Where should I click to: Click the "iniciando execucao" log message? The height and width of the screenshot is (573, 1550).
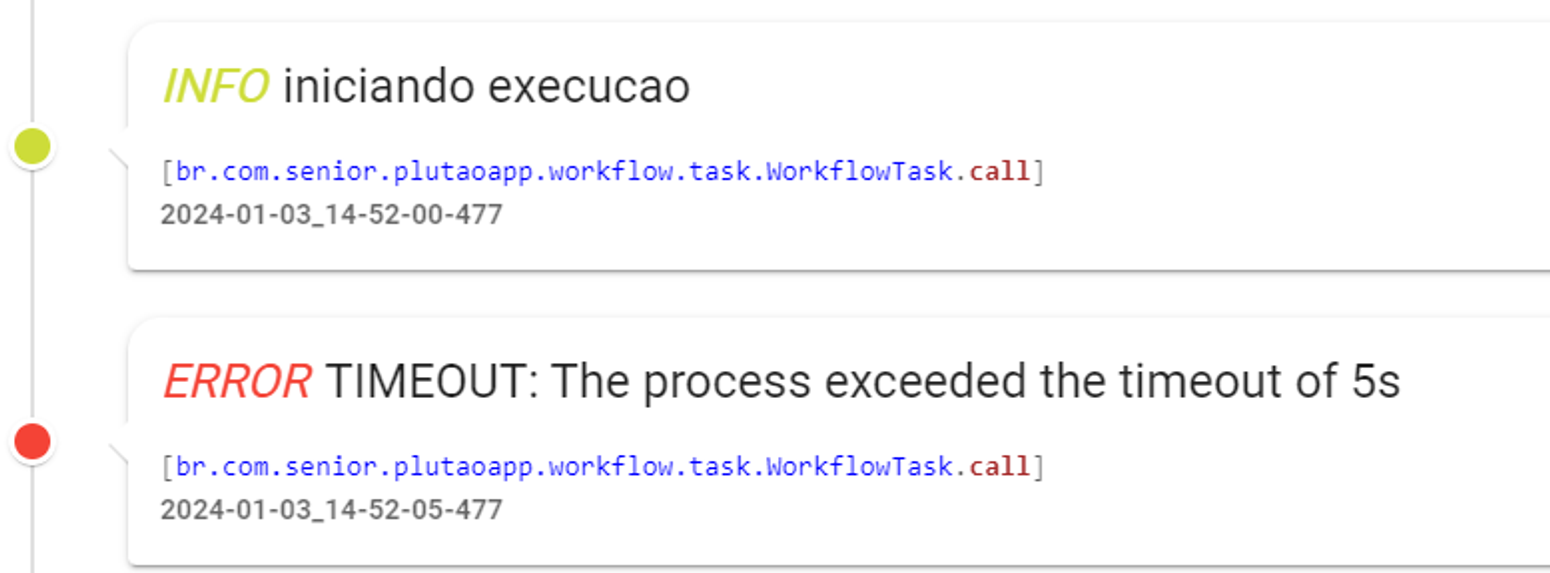coord(487,88)
